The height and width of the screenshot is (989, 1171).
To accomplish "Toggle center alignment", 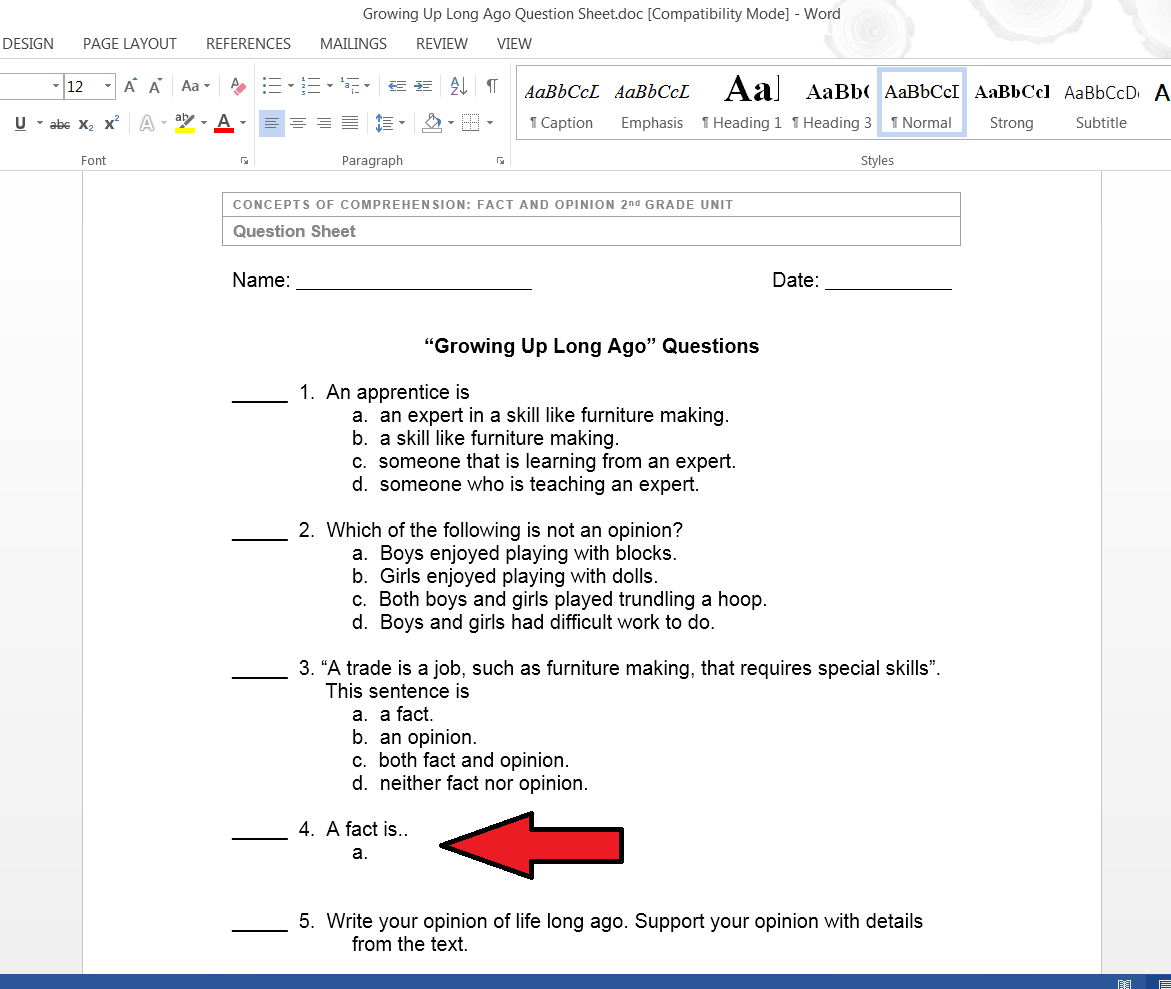I will click(x=298, y=122).
